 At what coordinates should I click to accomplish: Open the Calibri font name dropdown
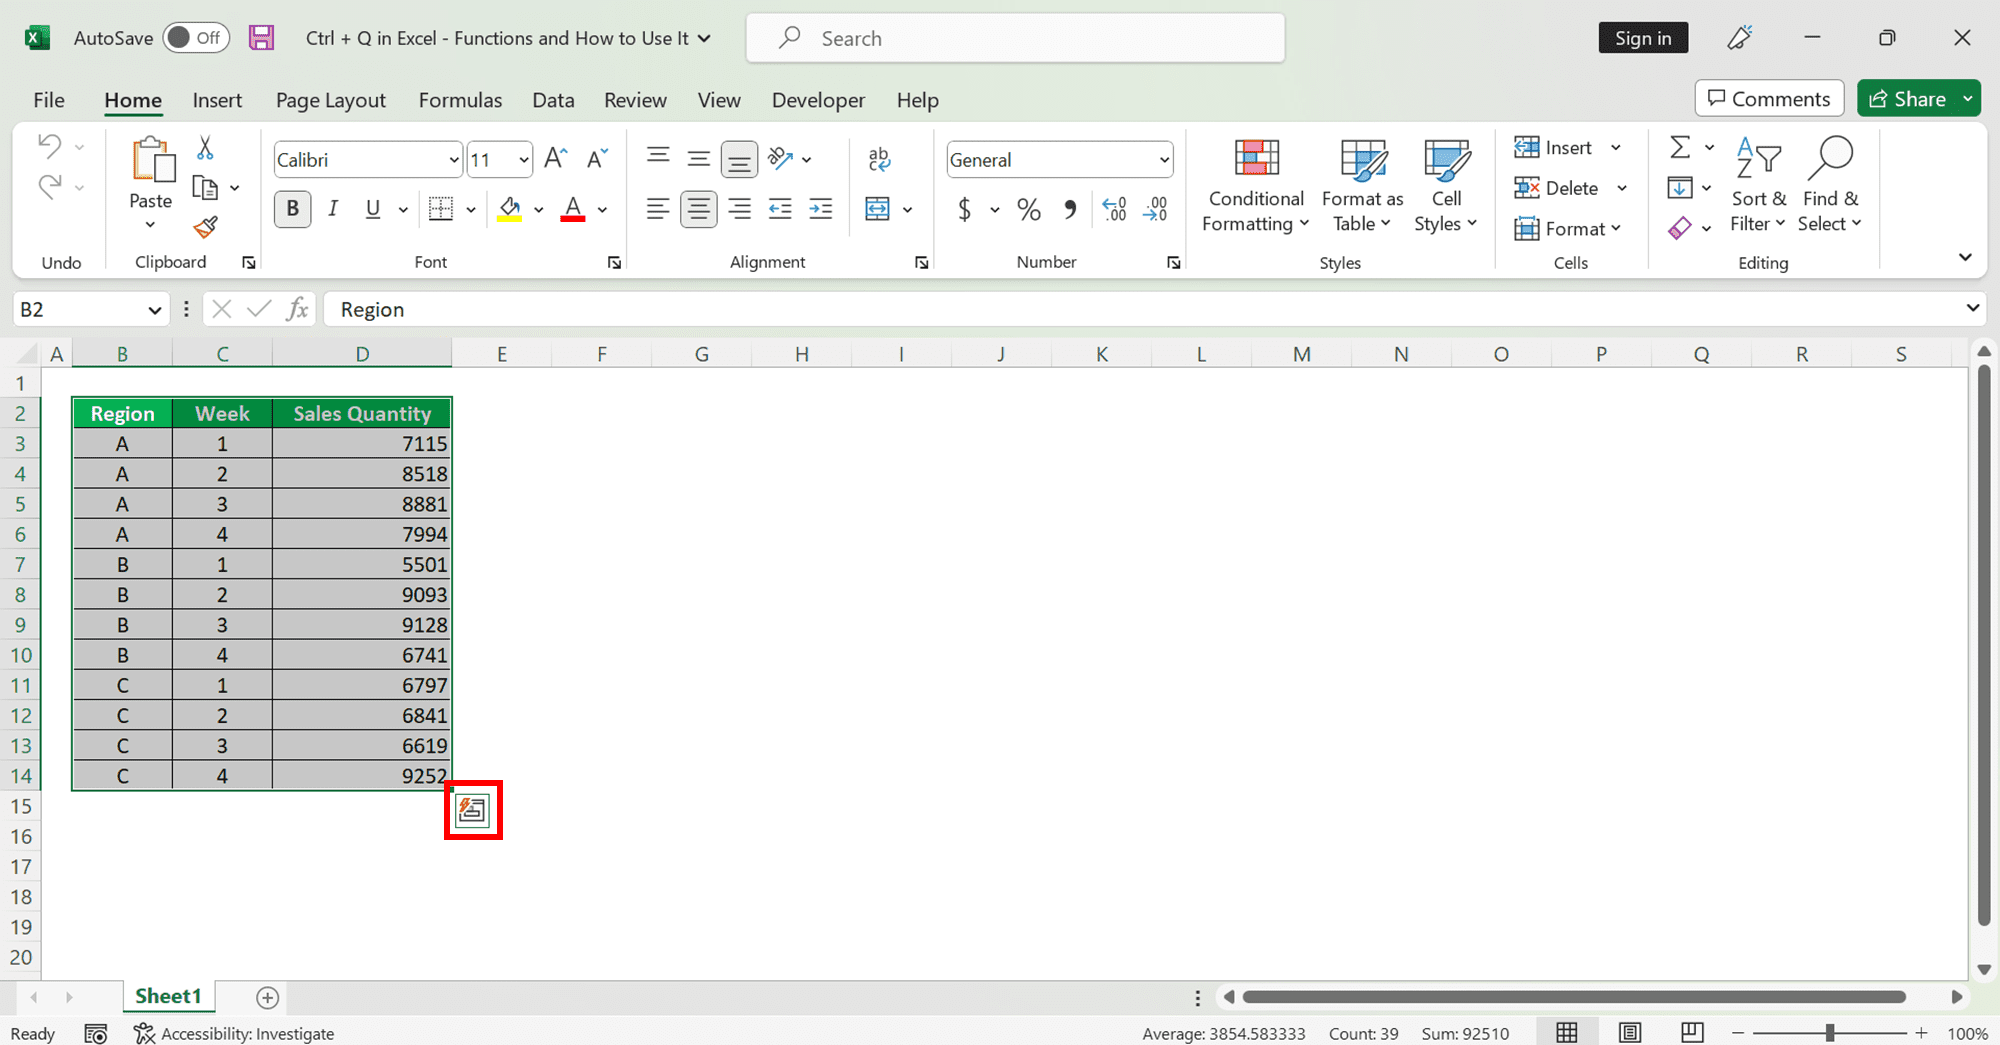(x=453, y=160)
